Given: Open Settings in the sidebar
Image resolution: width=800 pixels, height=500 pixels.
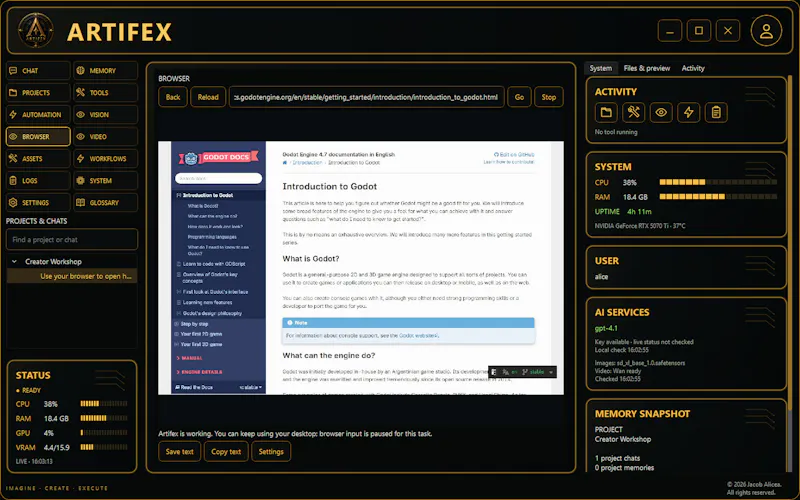Looking at the screenshot, I should click(38, 203).
